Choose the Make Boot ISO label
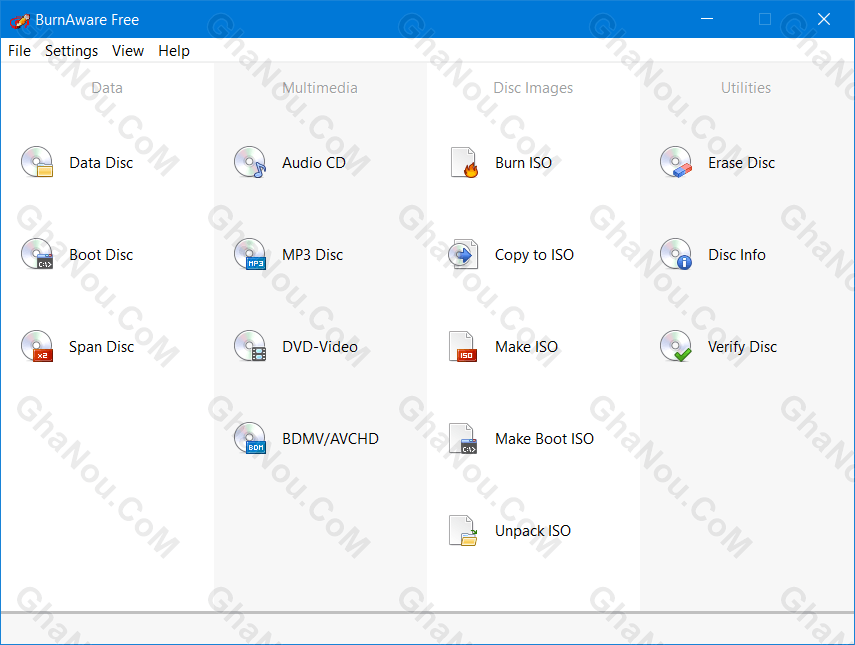Viewport: 855px width, 645px height. (545, 439)
